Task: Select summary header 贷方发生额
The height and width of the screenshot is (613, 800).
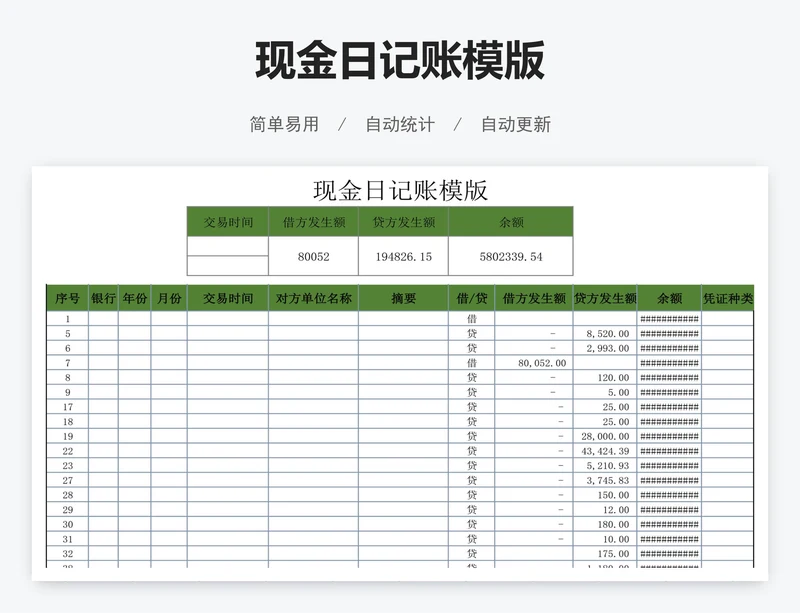Action: (x=404, y=222)
